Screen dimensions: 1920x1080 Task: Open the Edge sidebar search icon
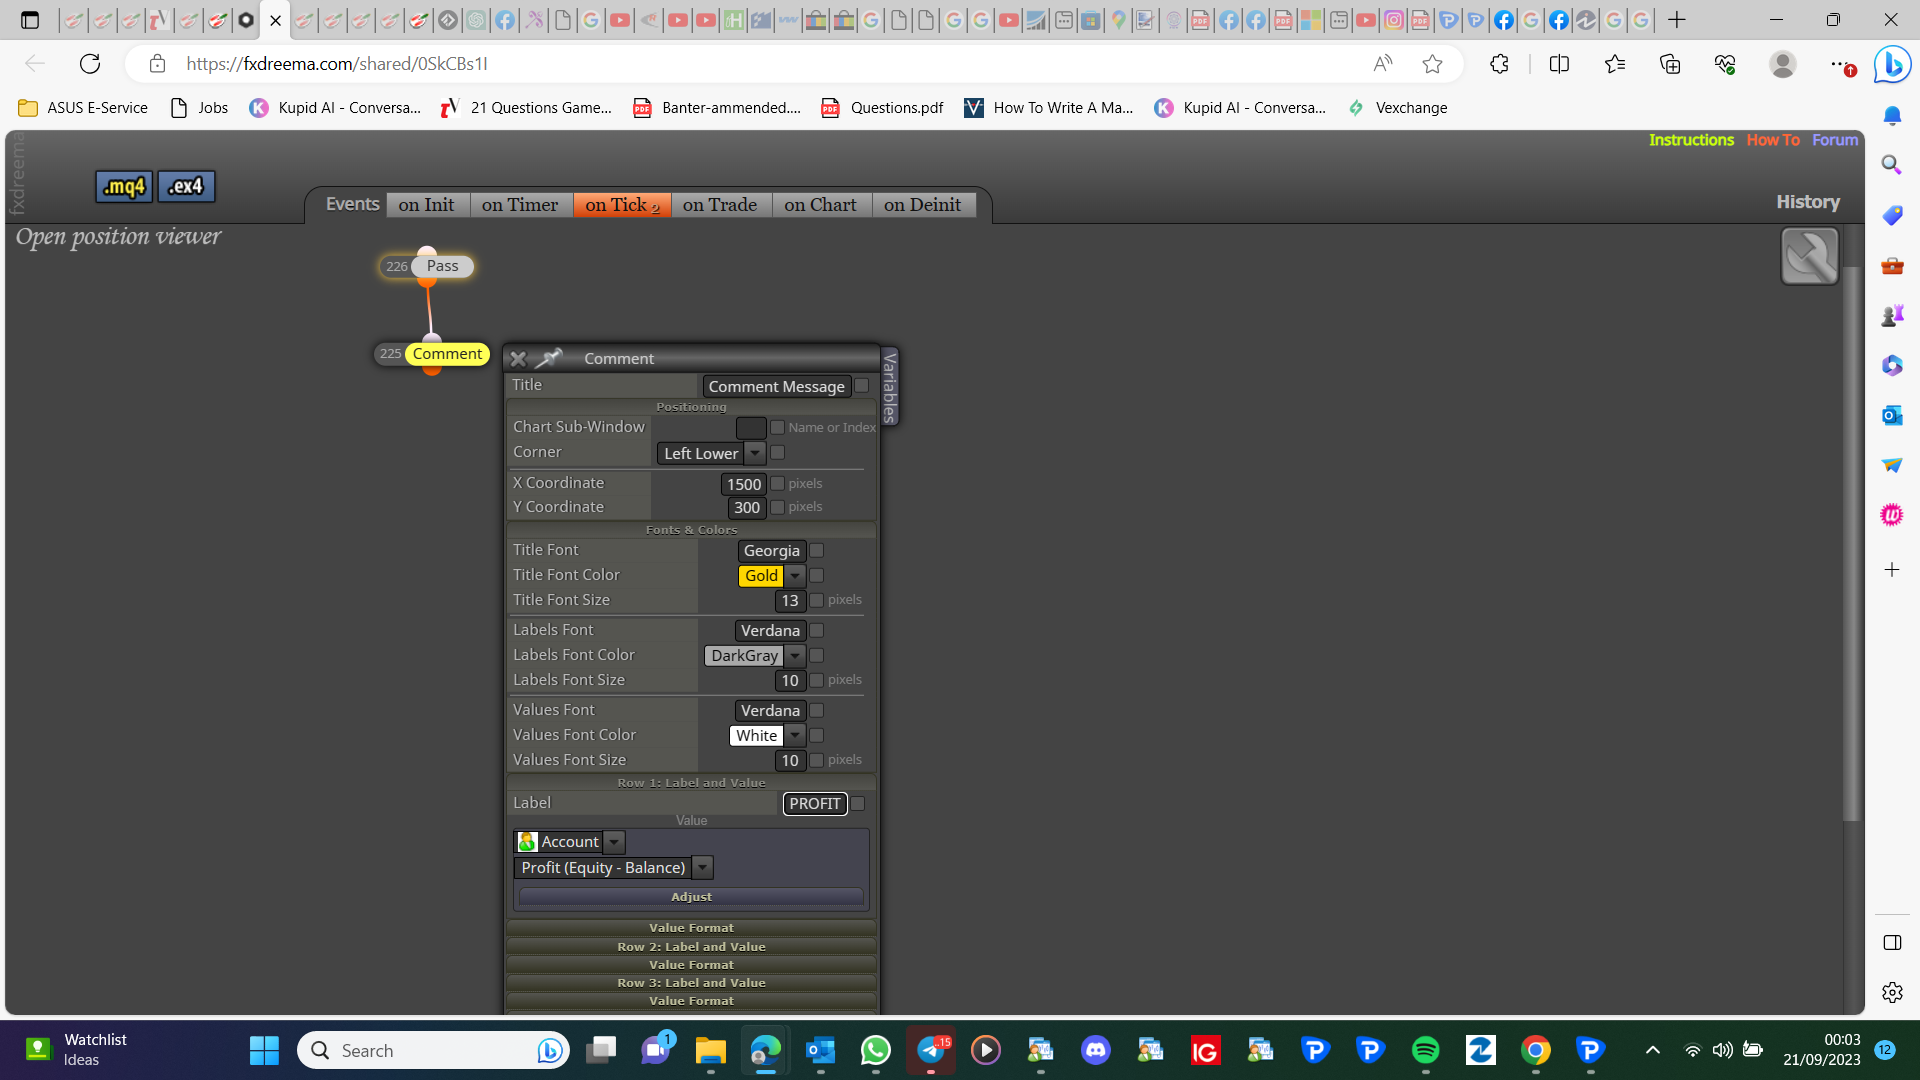1891,165
